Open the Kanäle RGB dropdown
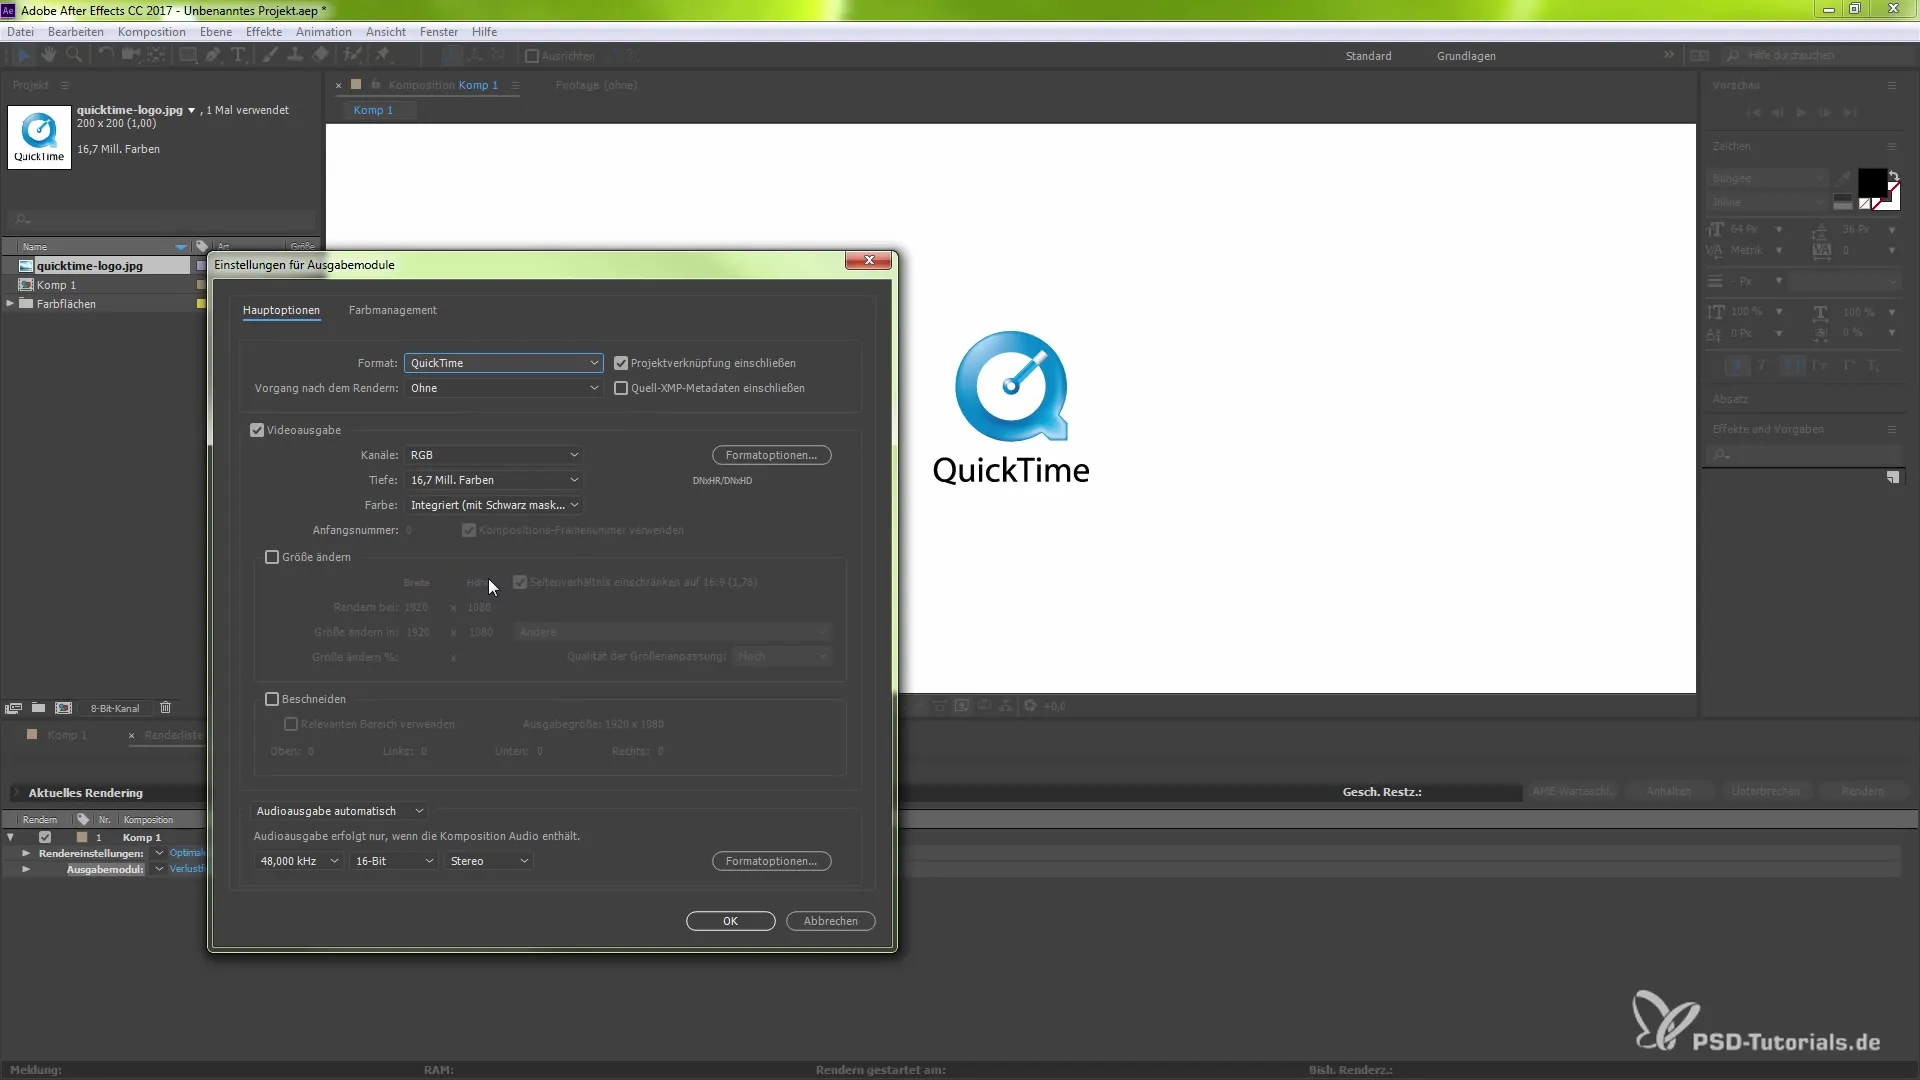The image size is (1920, 1080). tap(494, 455)
